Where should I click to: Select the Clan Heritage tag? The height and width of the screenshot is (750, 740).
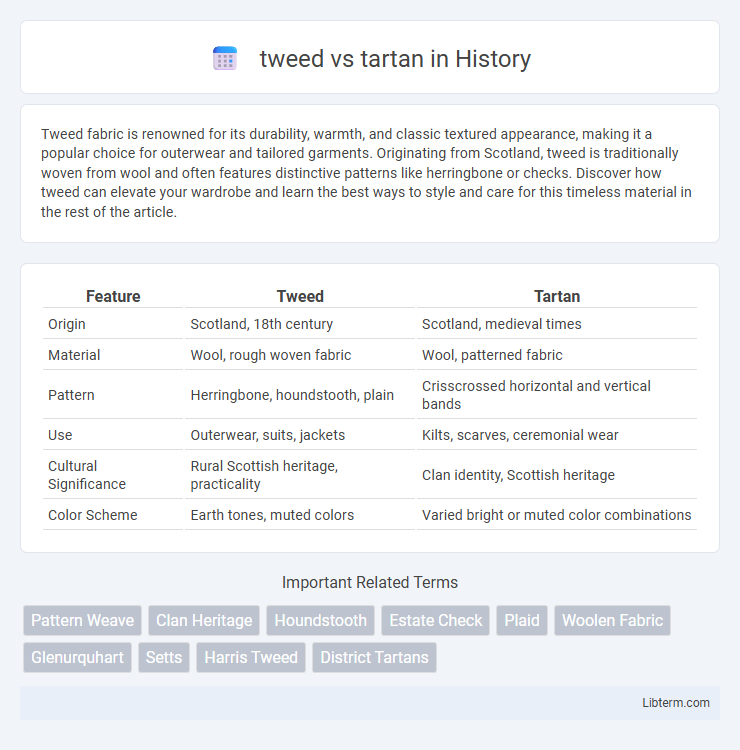click(x=204, y=620)
